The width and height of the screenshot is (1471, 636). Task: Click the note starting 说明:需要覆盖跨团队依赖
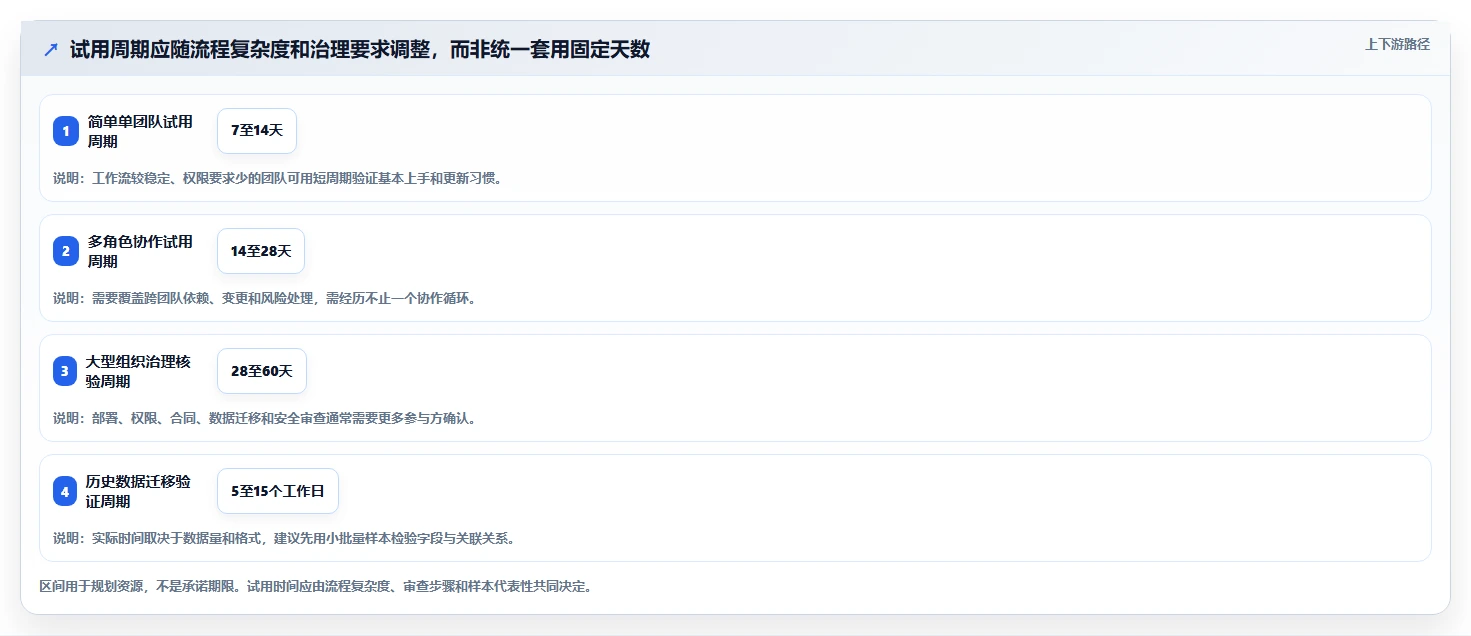pos(264,298)
